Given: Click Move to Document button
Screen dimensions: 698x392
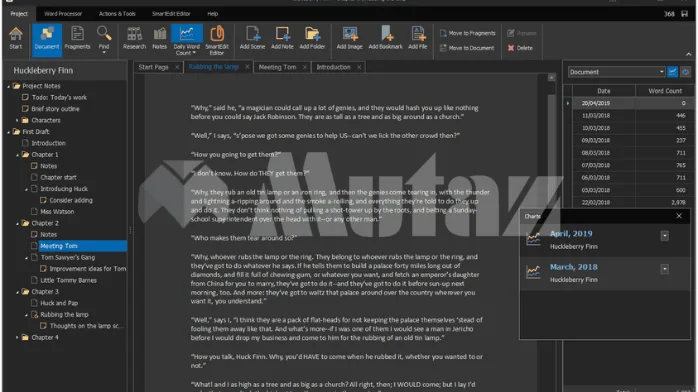Looking at the screenshot, I should click(467, 48).
